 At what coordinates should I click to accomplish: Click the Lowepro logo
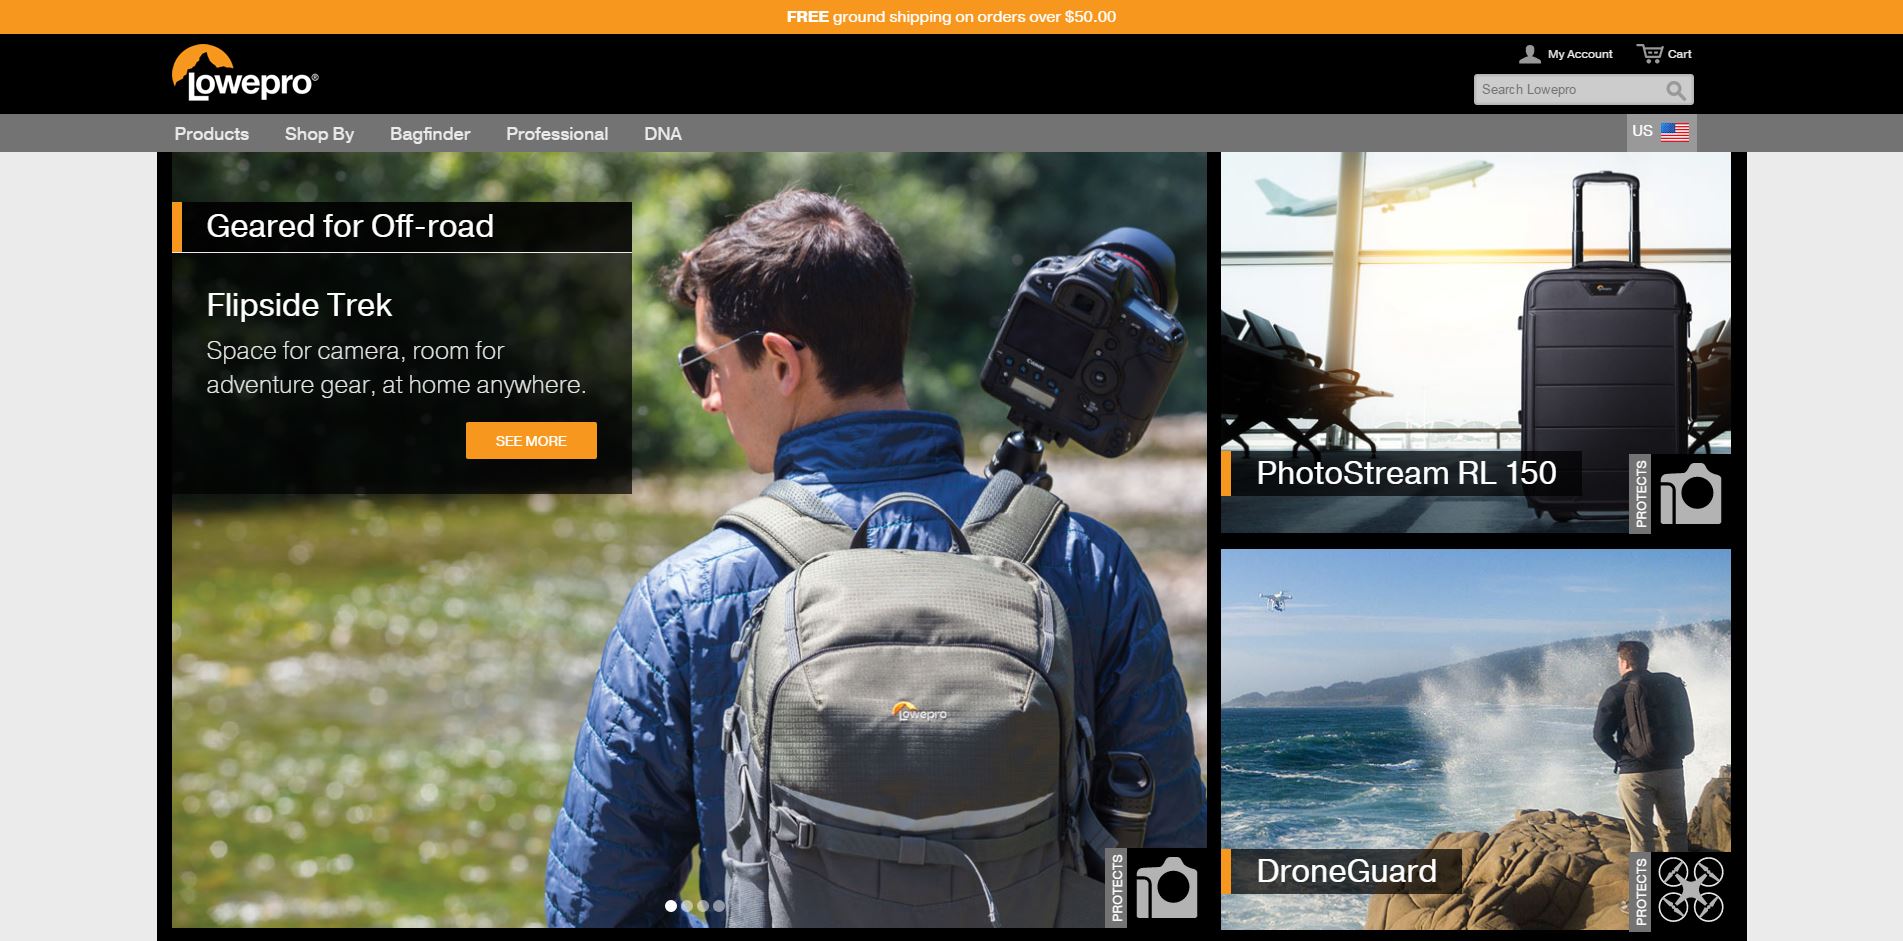coord(245,73)
